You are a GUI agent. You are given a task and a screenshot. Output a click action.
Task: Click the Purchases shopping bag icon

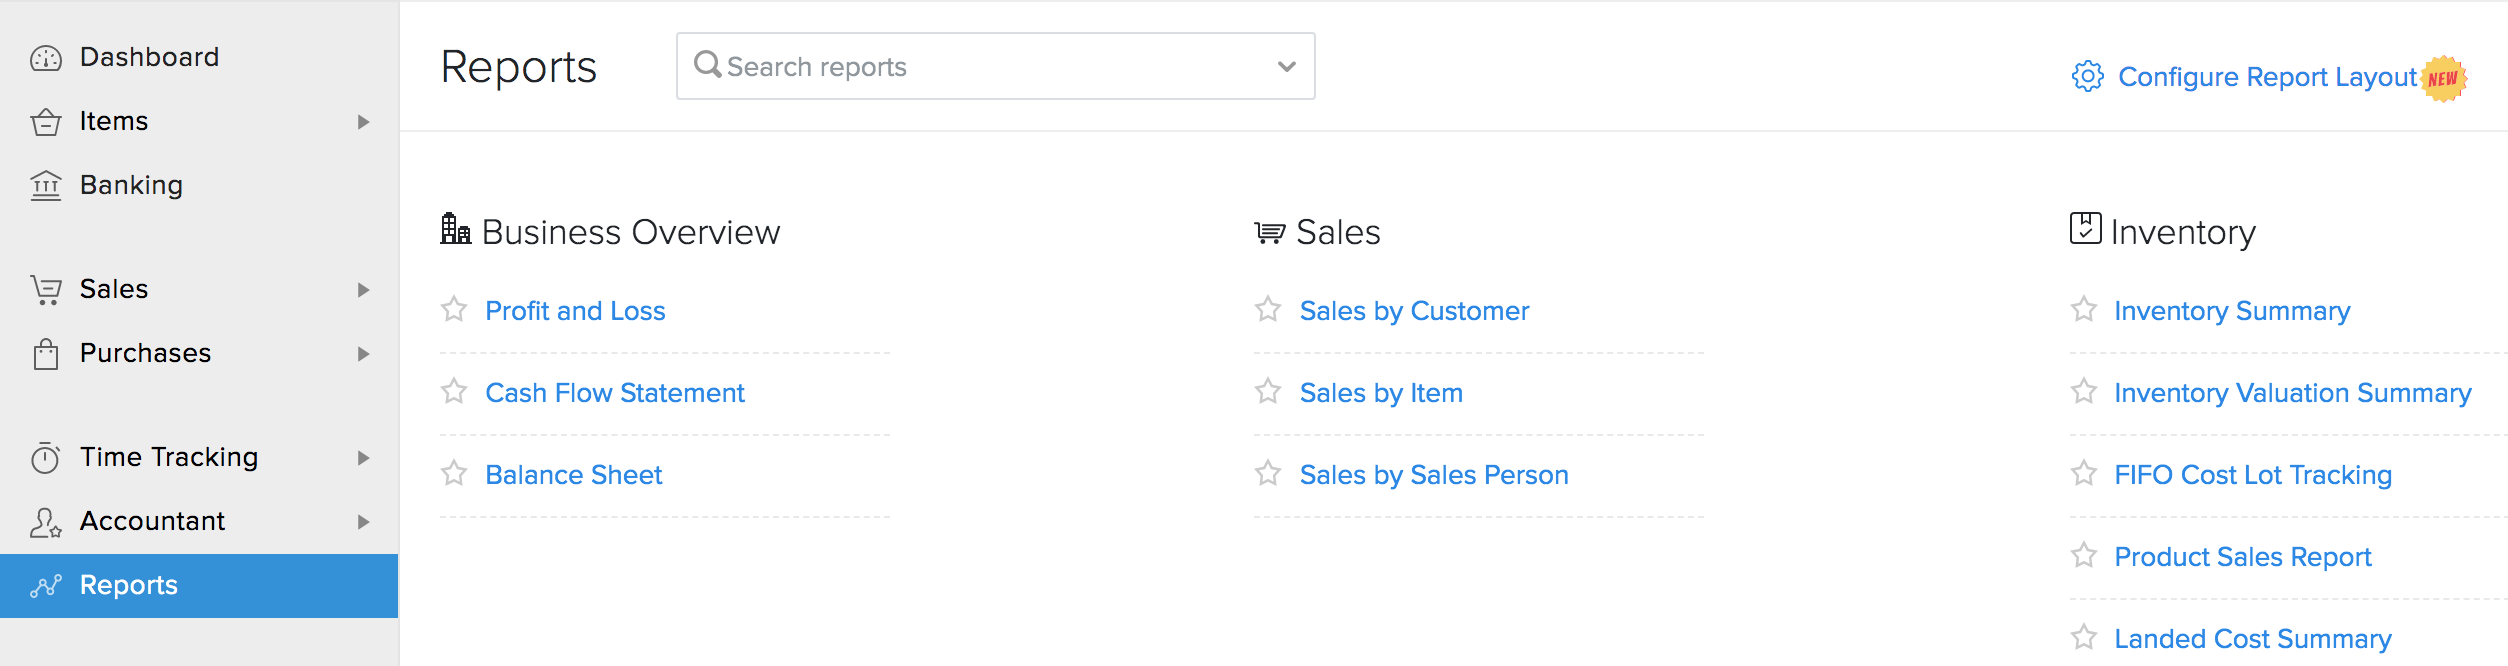point(46,354)
